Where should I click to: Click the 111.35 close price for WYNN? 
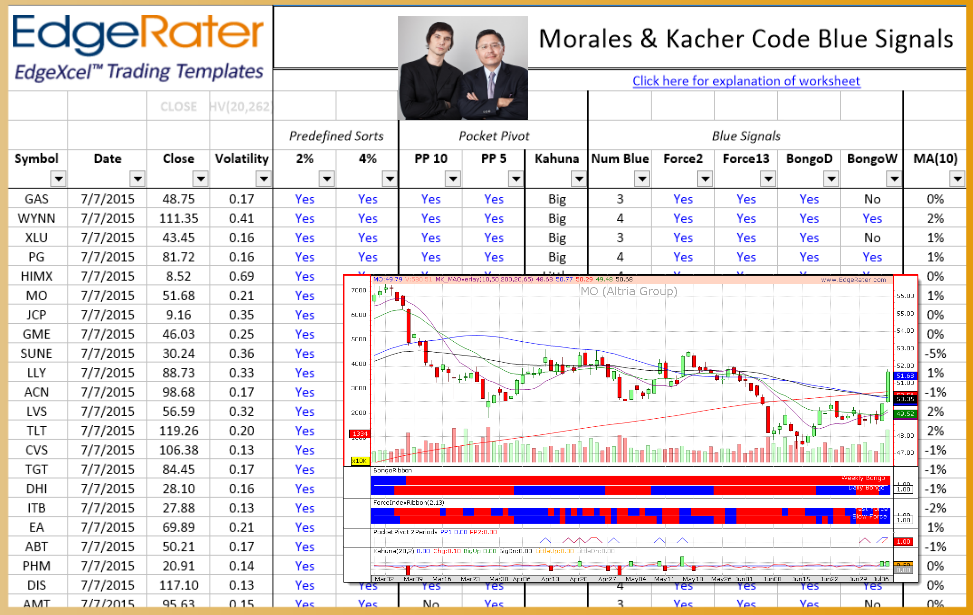(x=178, y=218)
